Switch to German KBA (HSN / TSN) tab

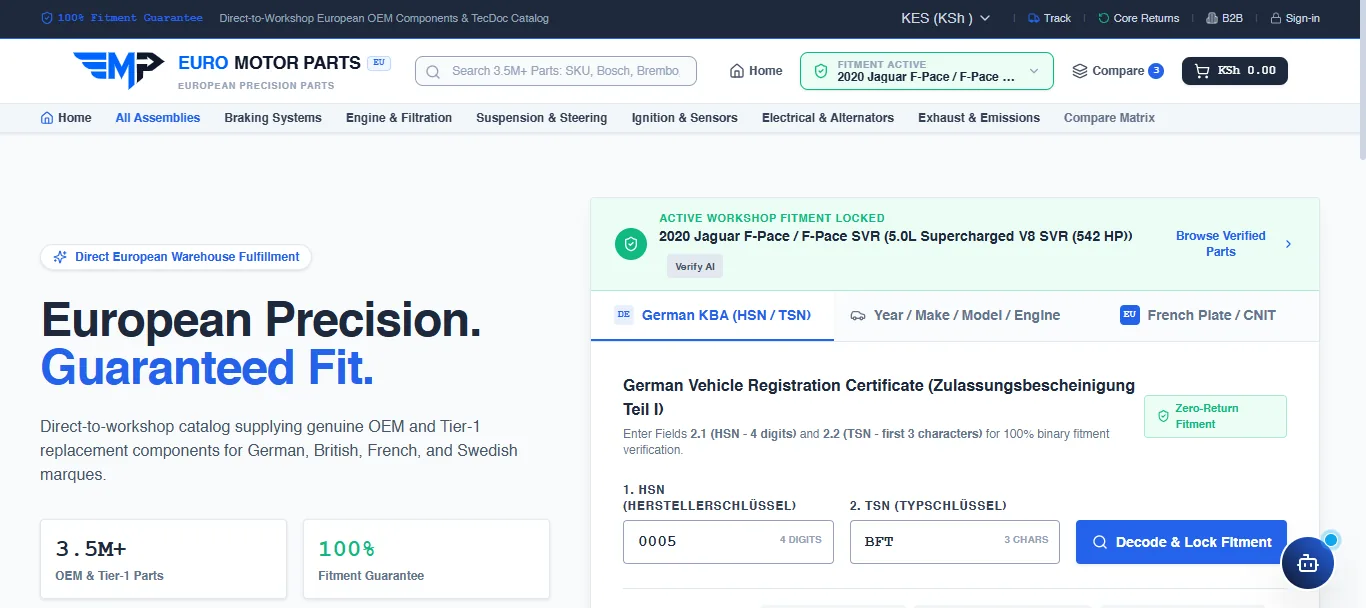(712, 315)
